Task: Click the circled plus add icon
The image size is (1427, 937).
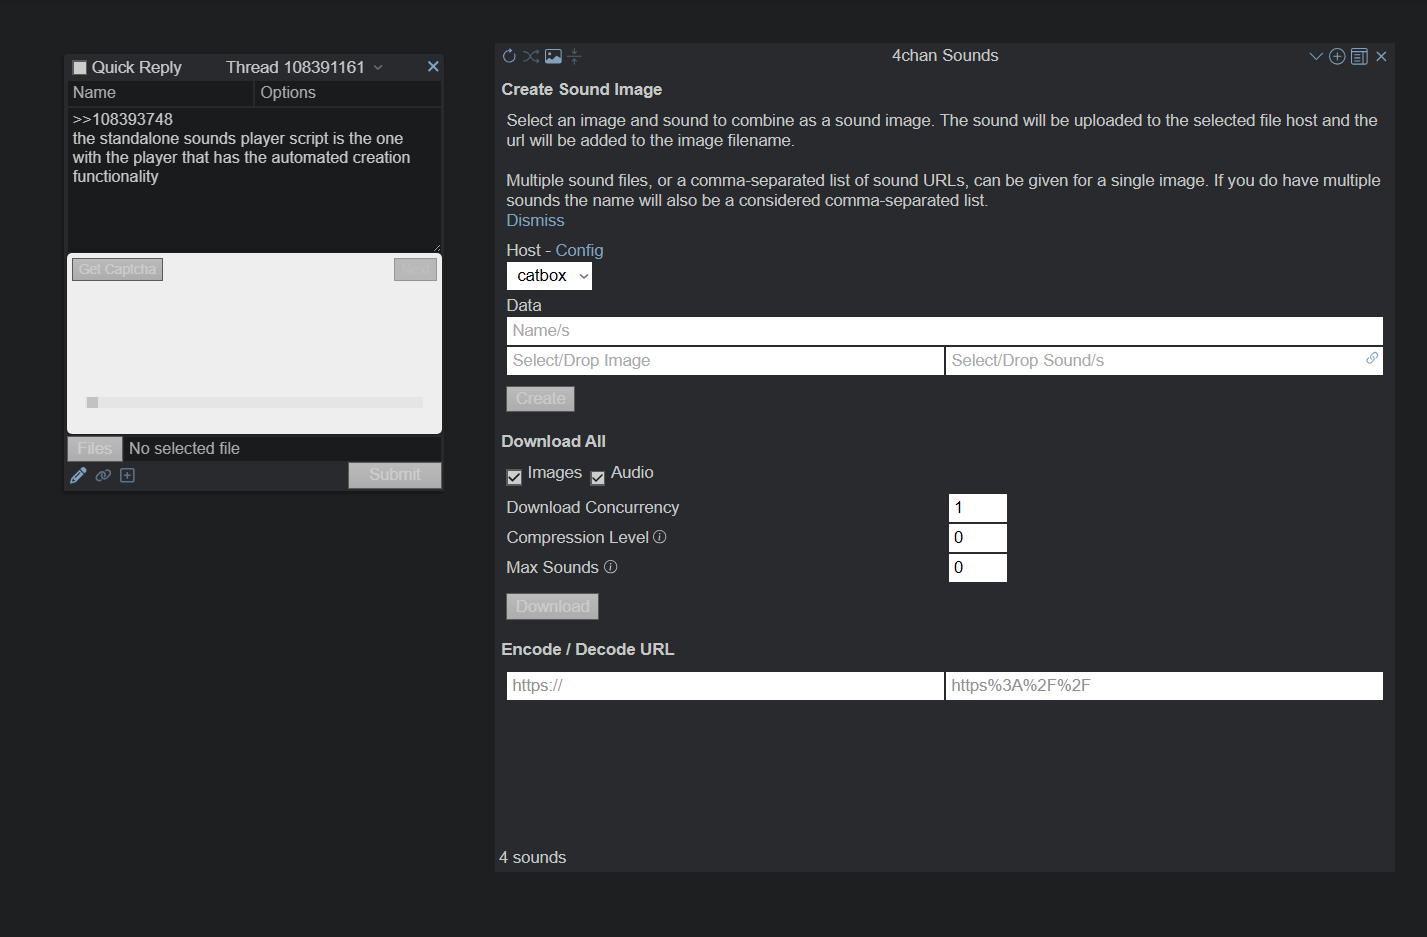Action: click(x=1337, y=56)
